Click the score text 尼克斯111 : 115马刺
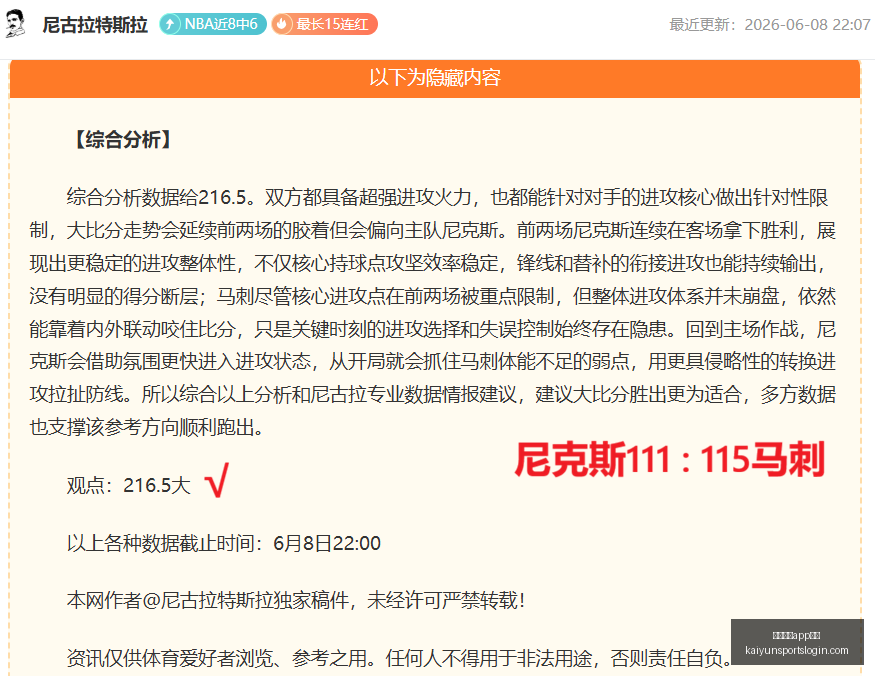Screen dimensions: 875x676 [669, 459]
